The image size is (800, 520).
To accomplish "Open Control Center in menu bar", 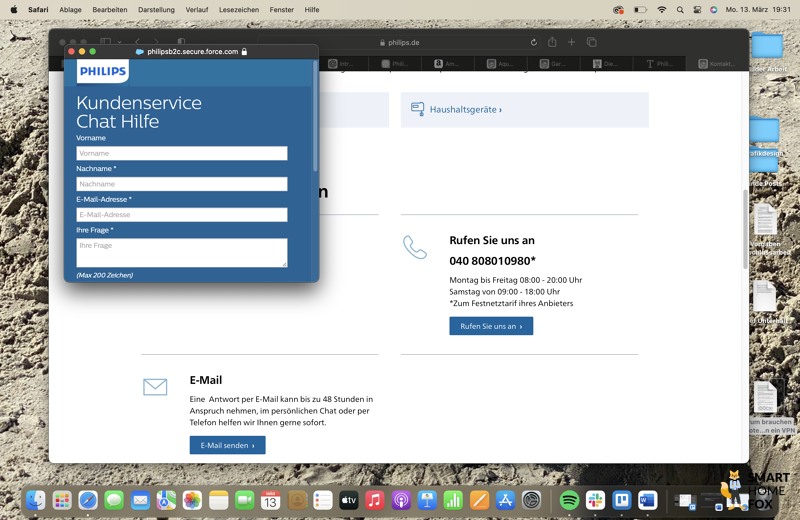I will pos(697,10).
